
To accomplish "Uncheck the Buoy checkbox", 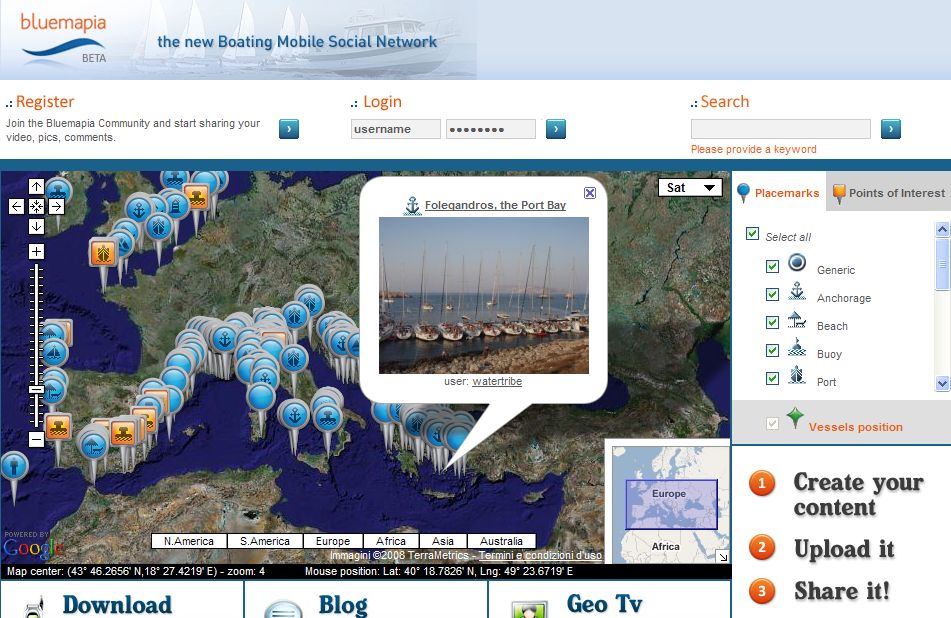I will [x=772, y=350].
